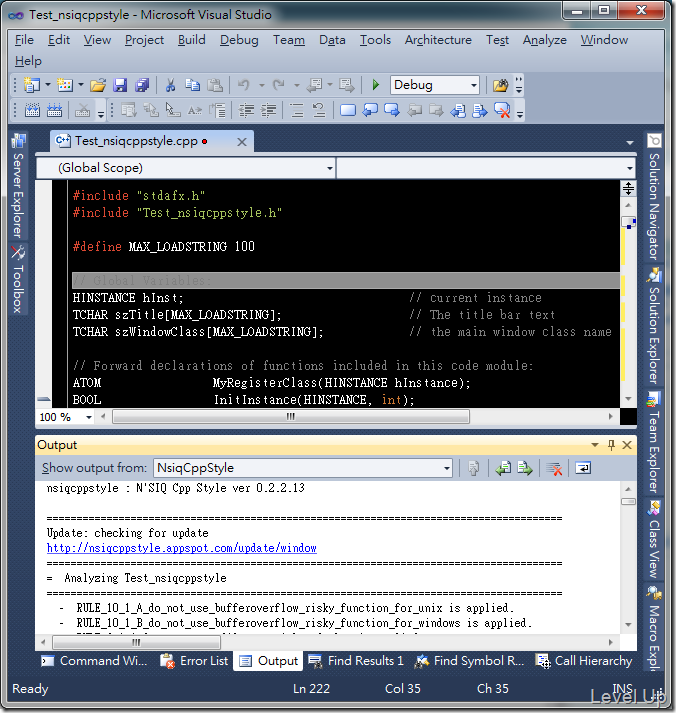The width and height of the screenshot is (676, 713).
Task: Click the Redo arrow icon
Action: pos(278,85)
